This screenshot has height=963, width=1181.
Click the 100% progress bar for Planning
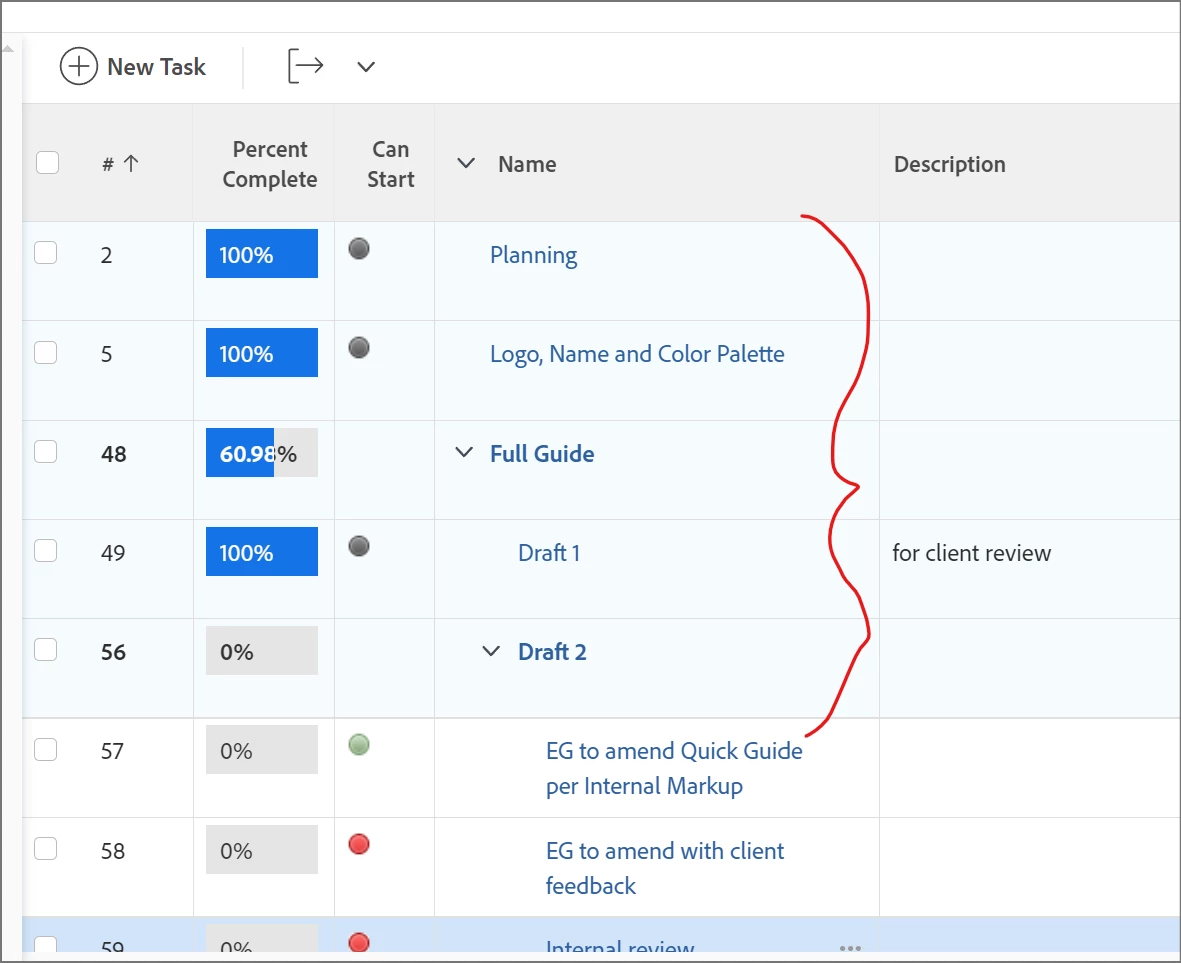pos(261,254)
